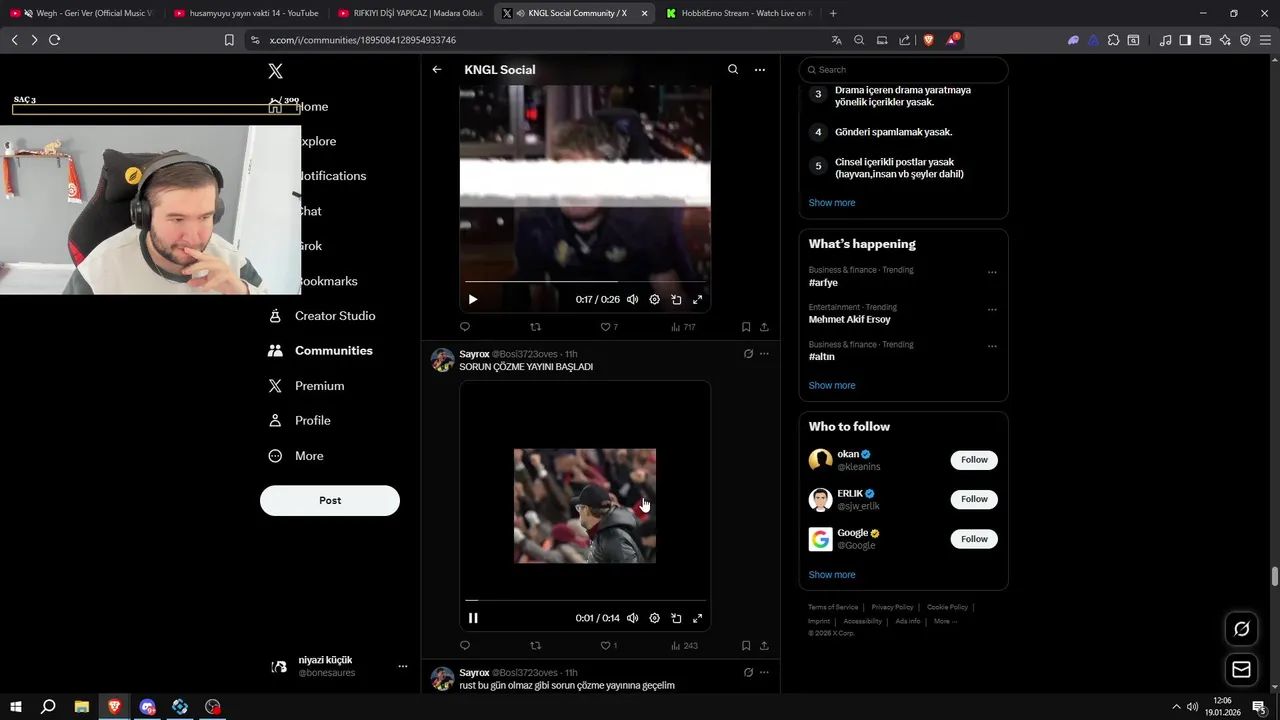Viewport: 1280px width, 720px height.
Task: Mute the 0:14 video volume
Action: pyautogui.click(x=632, y=618)
